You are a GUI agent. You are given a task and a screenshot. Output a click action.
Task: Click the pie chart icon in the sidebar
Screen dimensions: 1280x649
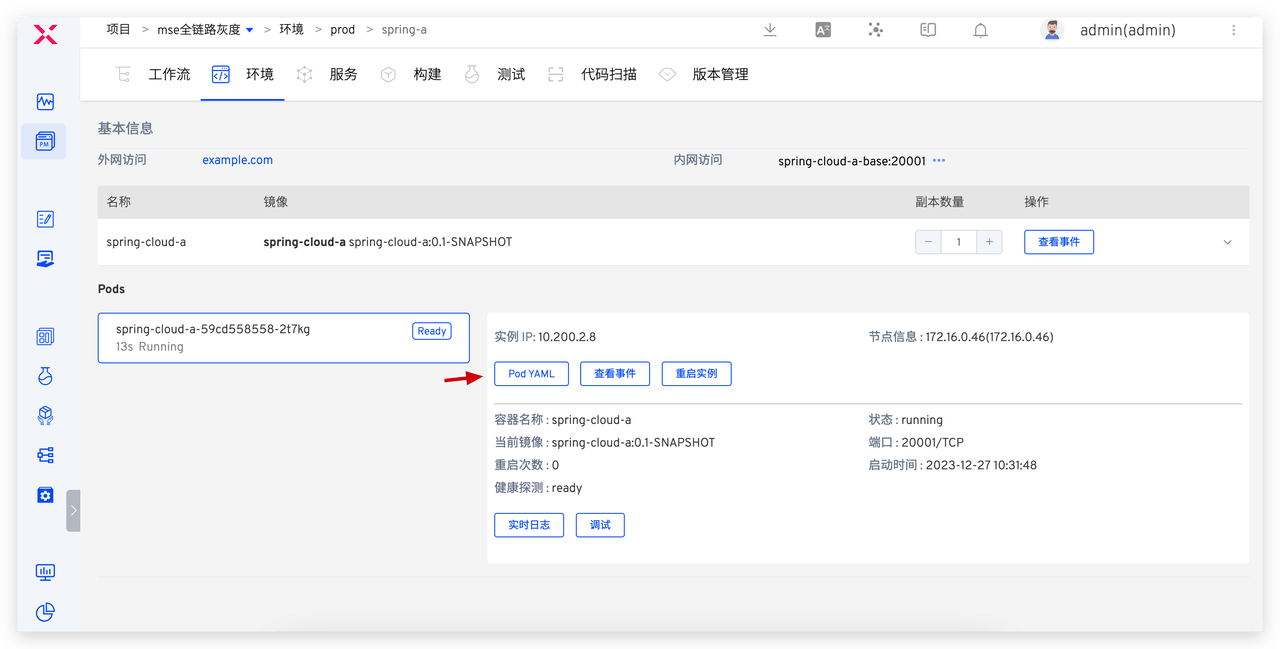click(x=44, y=611)
